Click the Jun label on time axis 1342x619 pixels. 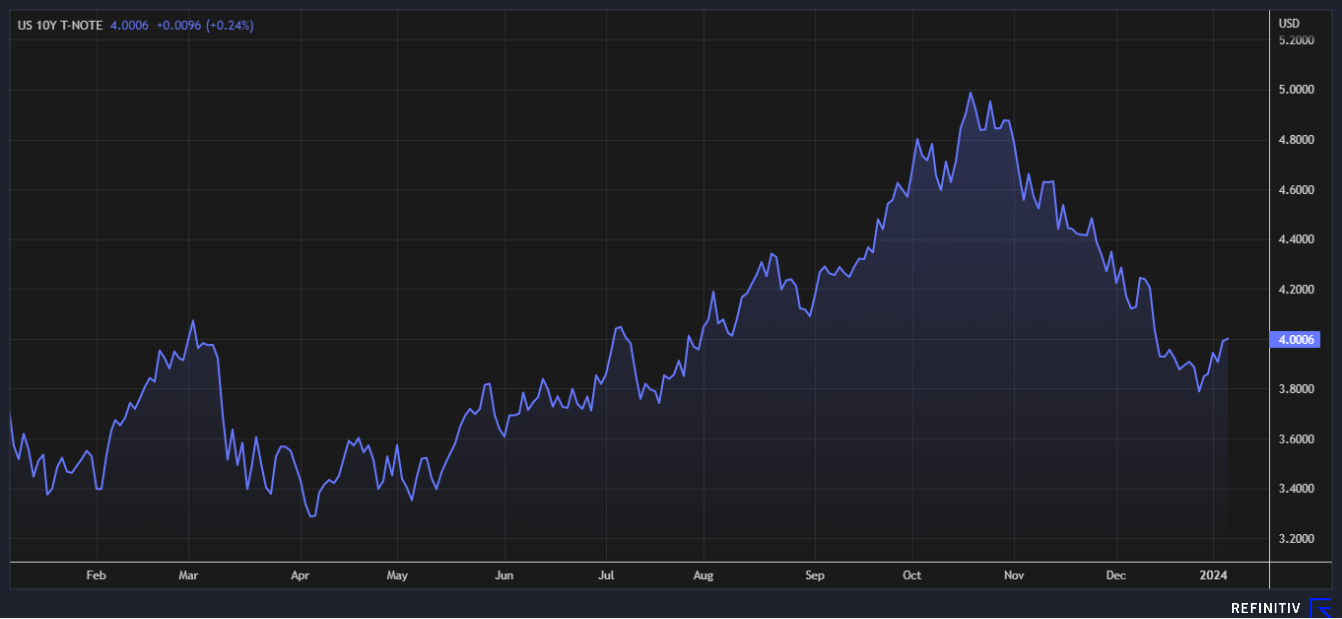pyautogui.click(x=504, y=576)
